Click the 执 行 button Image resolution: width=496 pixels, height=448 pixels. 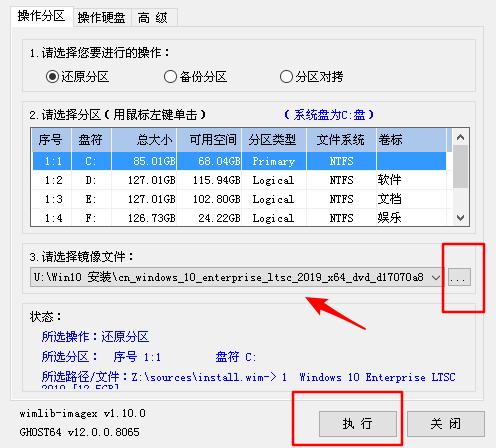(358, 424)
